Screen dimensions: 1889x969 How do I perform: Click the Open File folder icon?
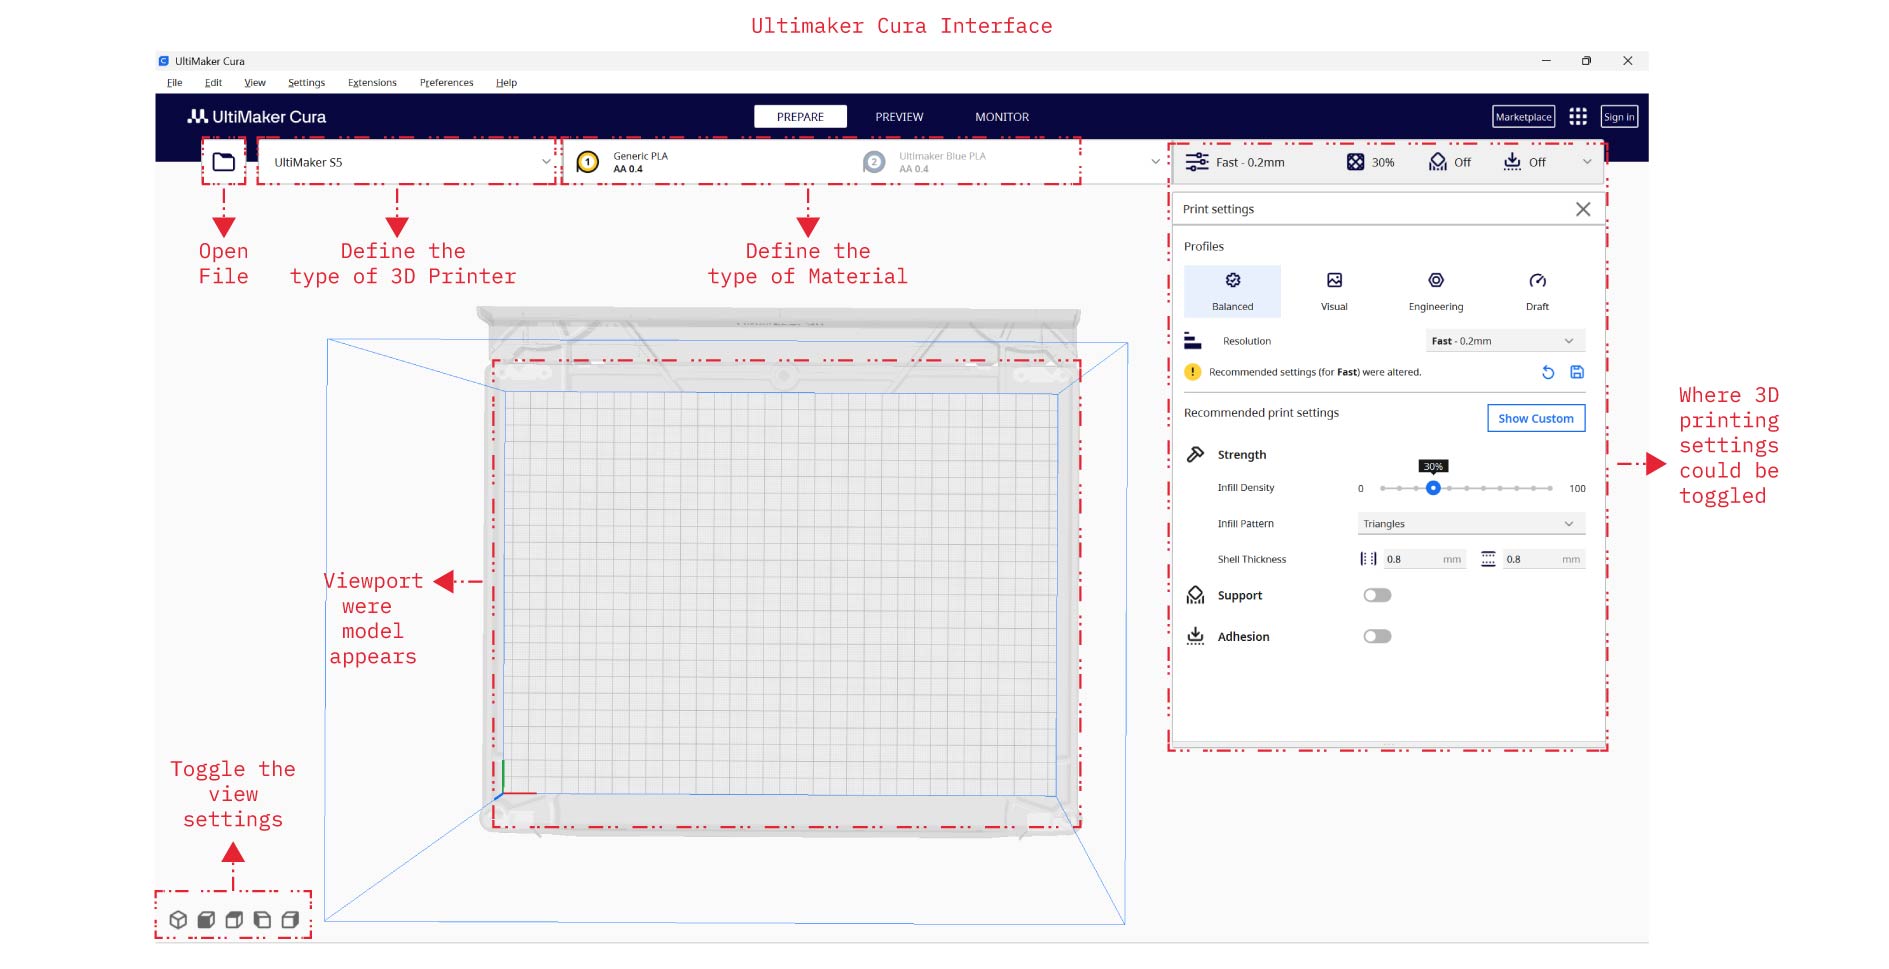[x=223, y=162]
